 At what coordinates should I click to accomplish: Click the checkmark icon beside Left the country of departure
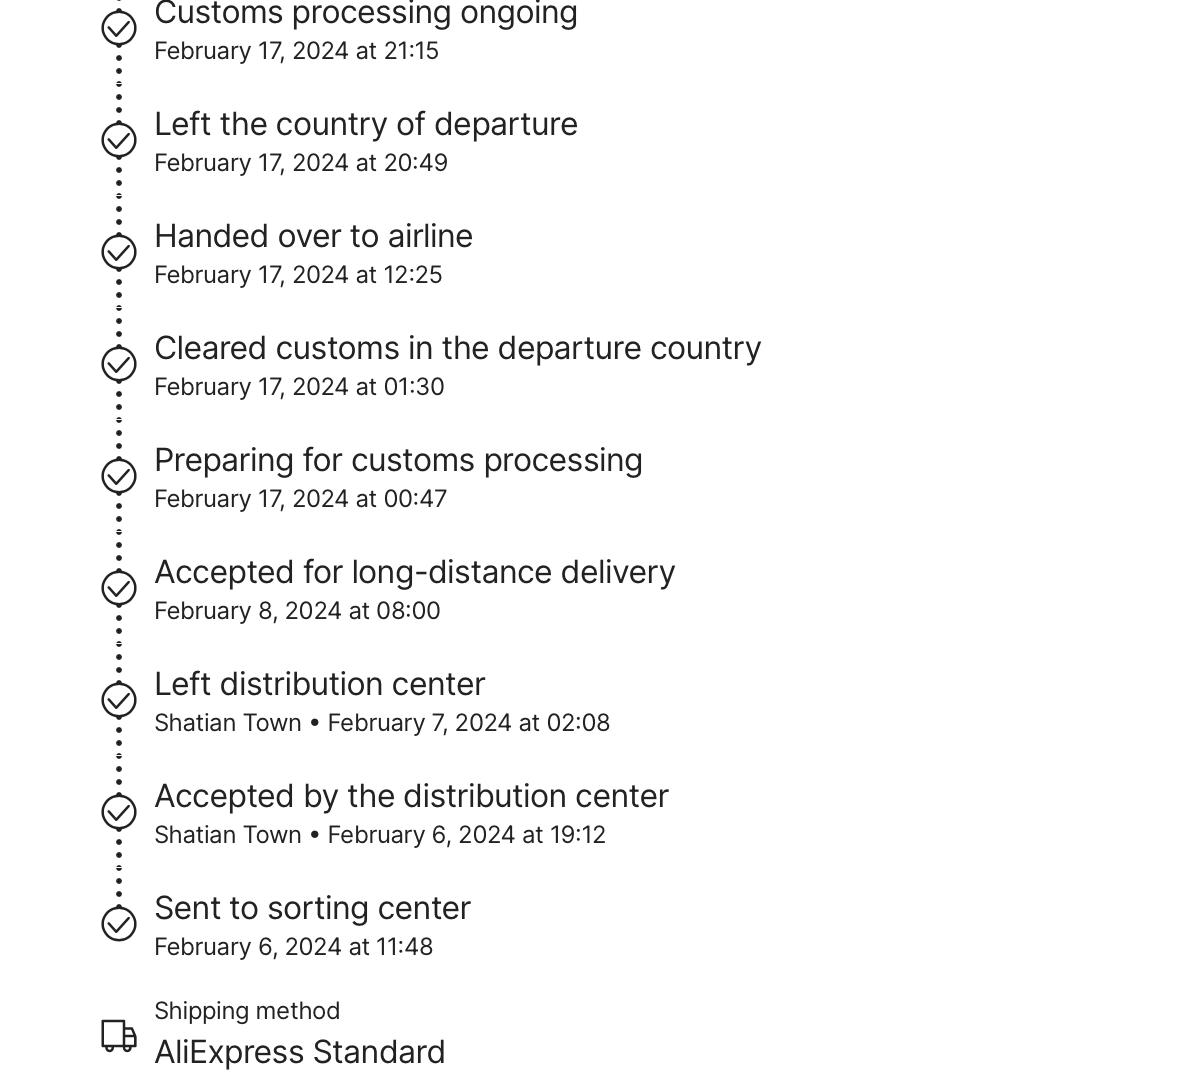(x=119, y=140)
